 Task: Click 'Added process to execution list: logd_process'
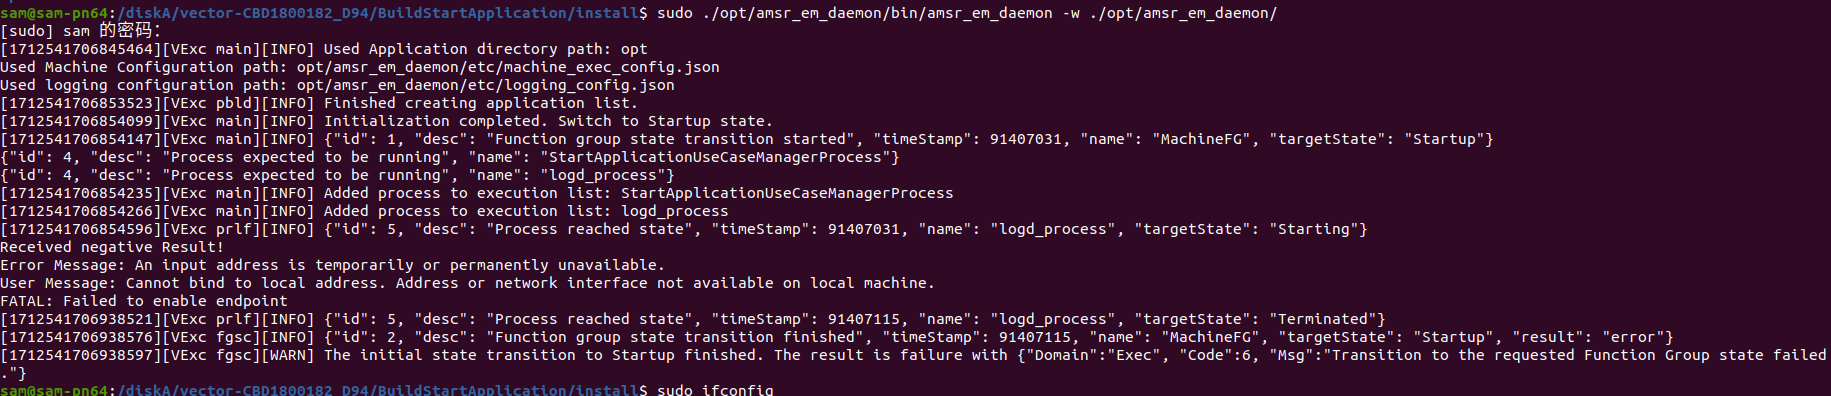click(x=364, y=211)
